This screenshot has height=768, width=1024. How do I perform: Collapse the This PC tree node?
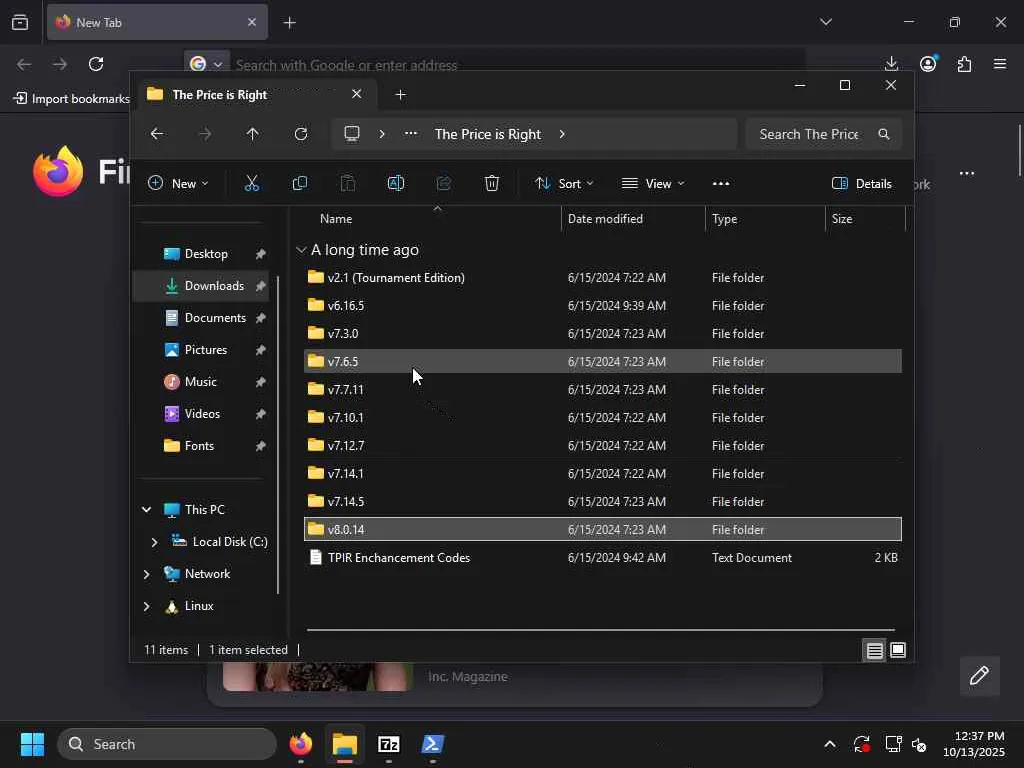click(147, 509)
